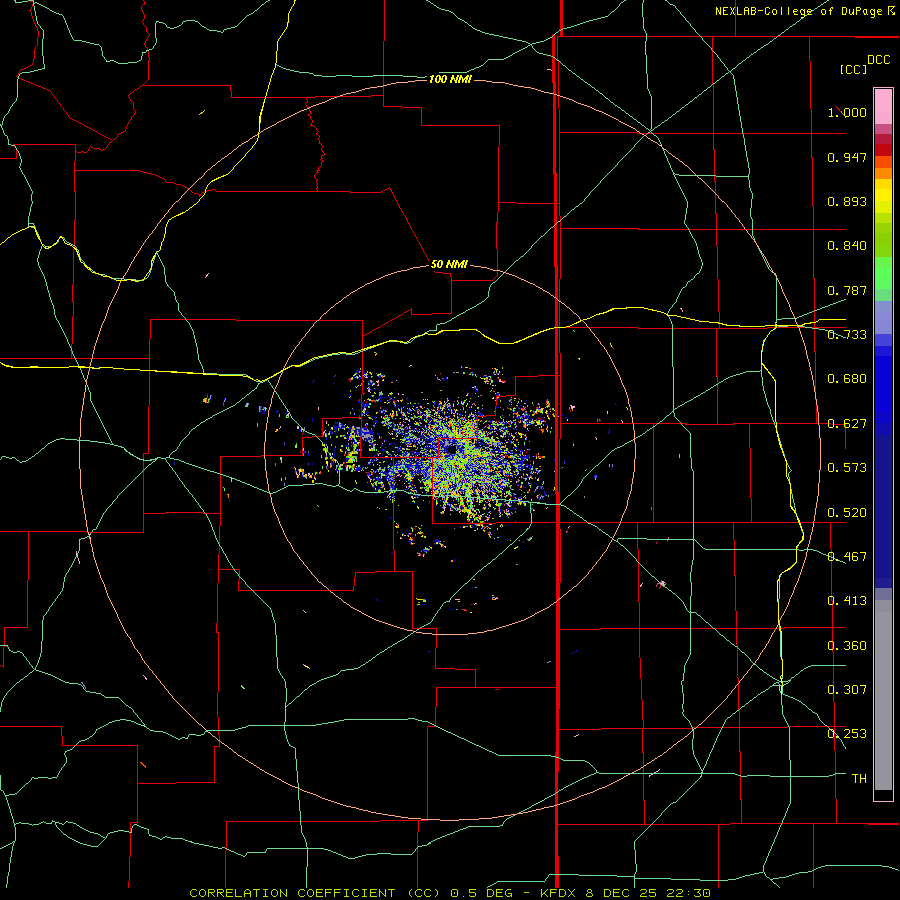Click the 0.947 scale value
This screenshot has width=900, height=900.
(x=847, y=157)
